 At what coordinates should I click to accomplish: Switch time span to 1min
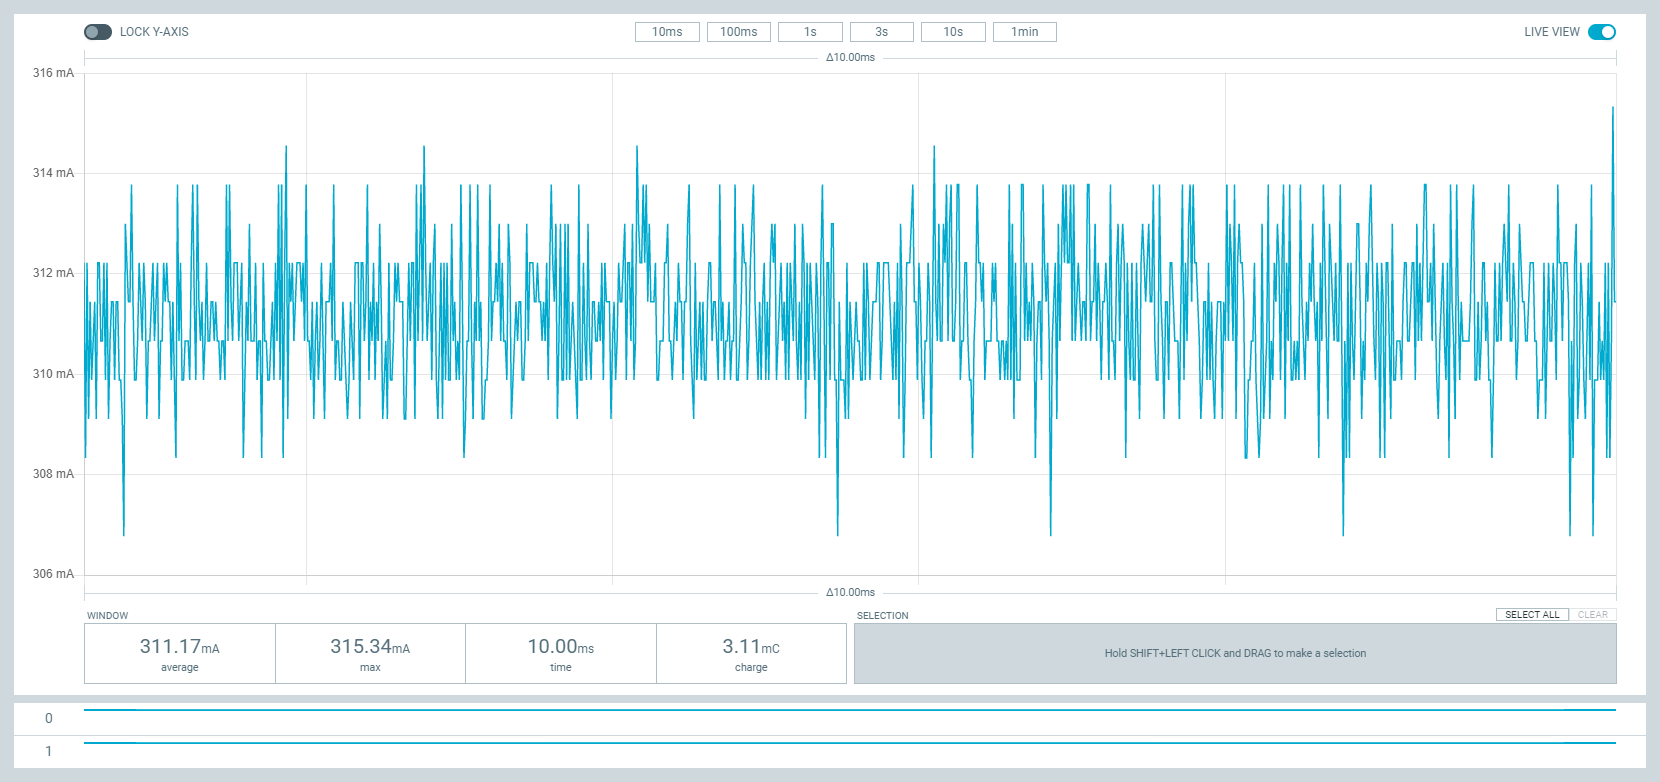[x=1025, y=32]
